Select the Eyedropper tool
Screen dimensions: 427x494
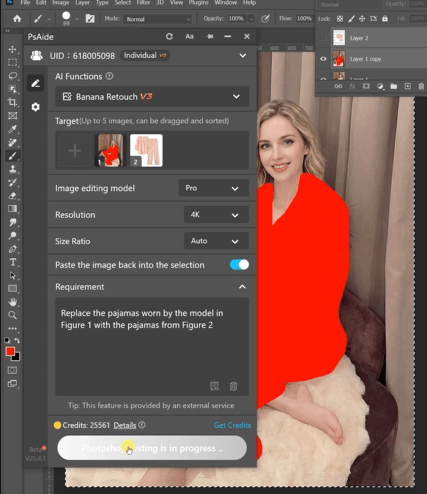13,129
